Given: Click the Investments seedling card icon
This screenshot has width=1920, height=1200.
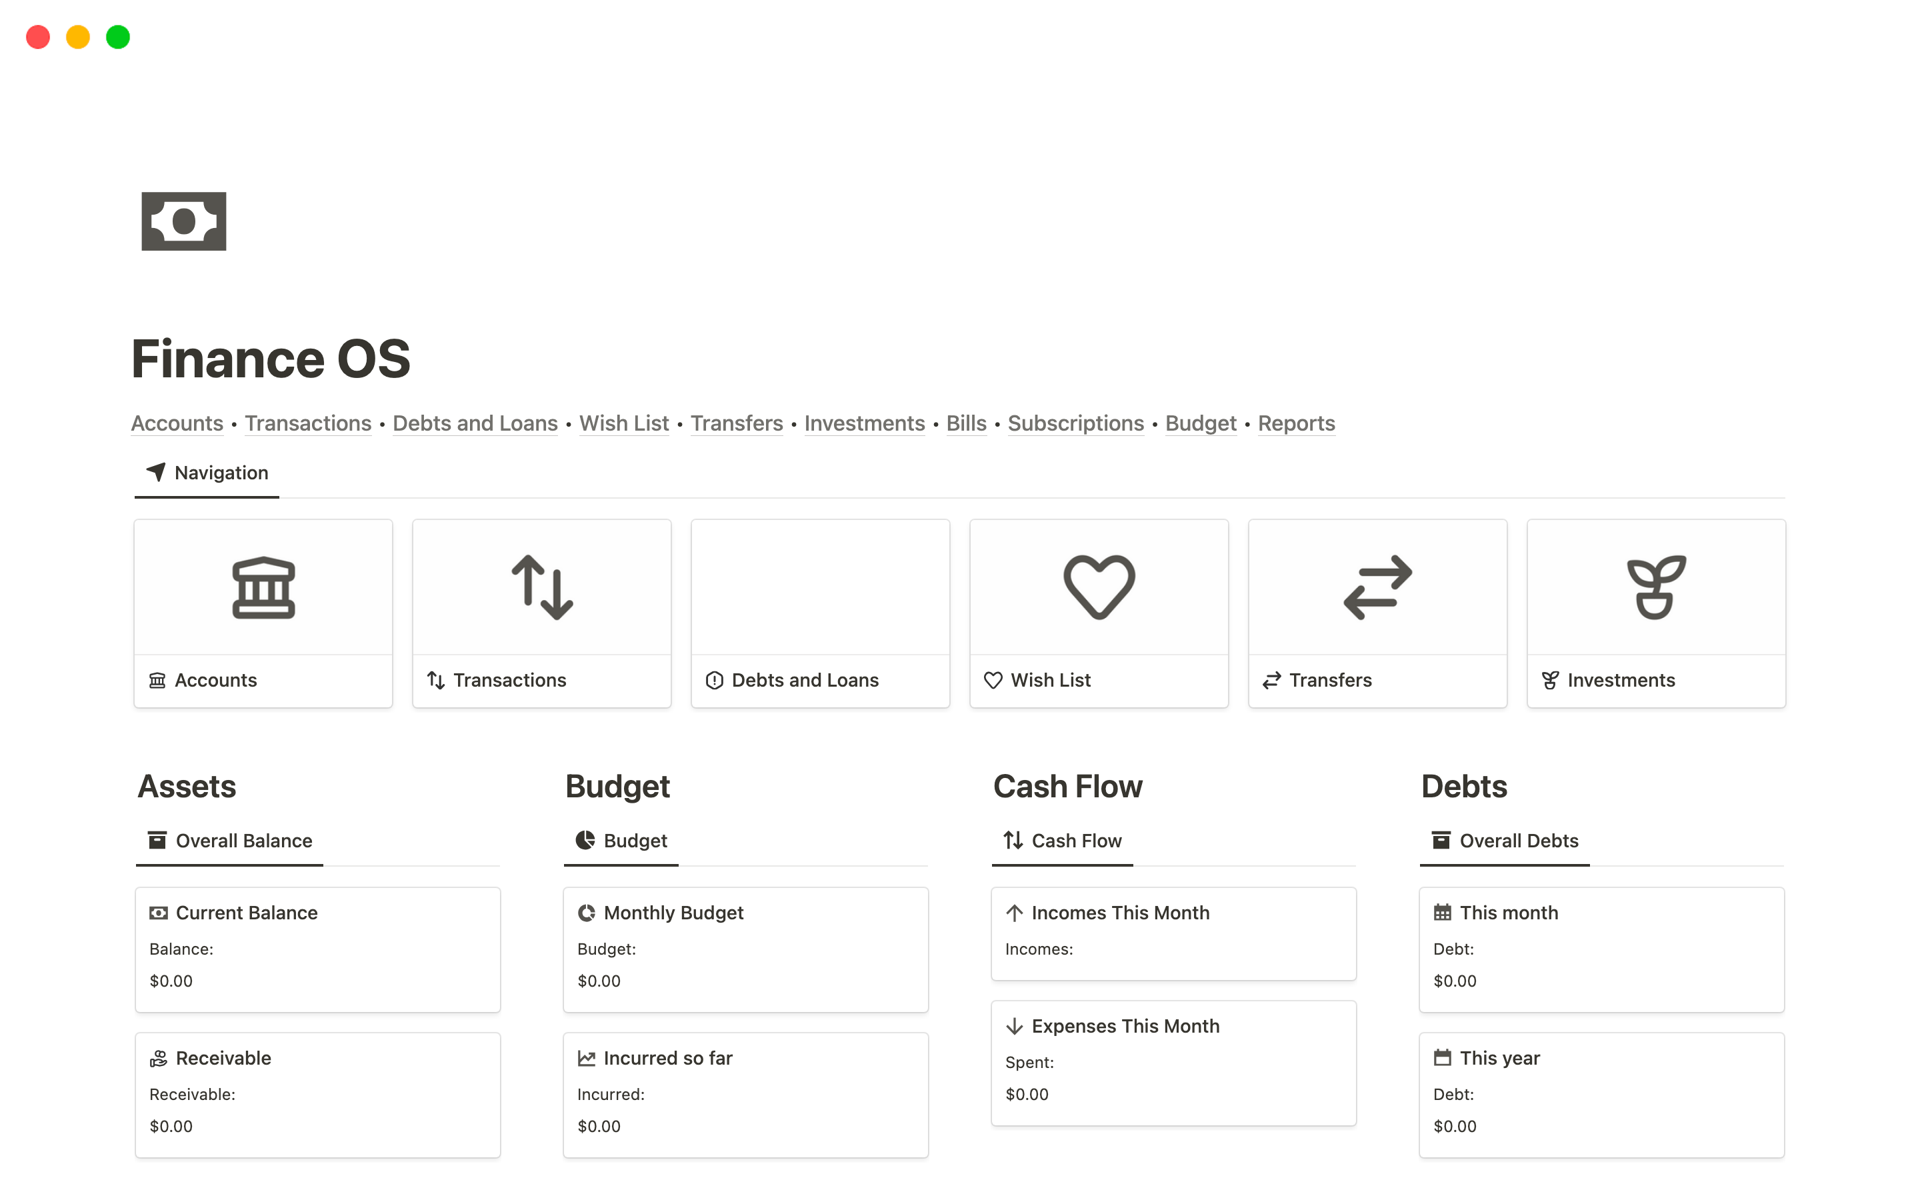Looking at the screenshot, I should [1655, 587].
